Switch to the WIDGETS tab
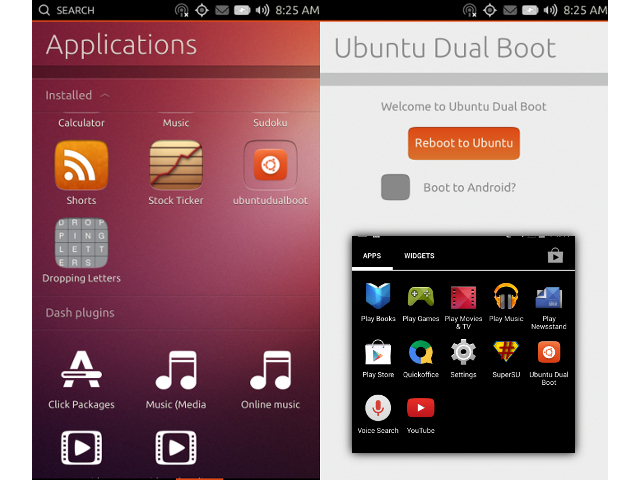This screenshot has width=640, height=480. (419, 256)
